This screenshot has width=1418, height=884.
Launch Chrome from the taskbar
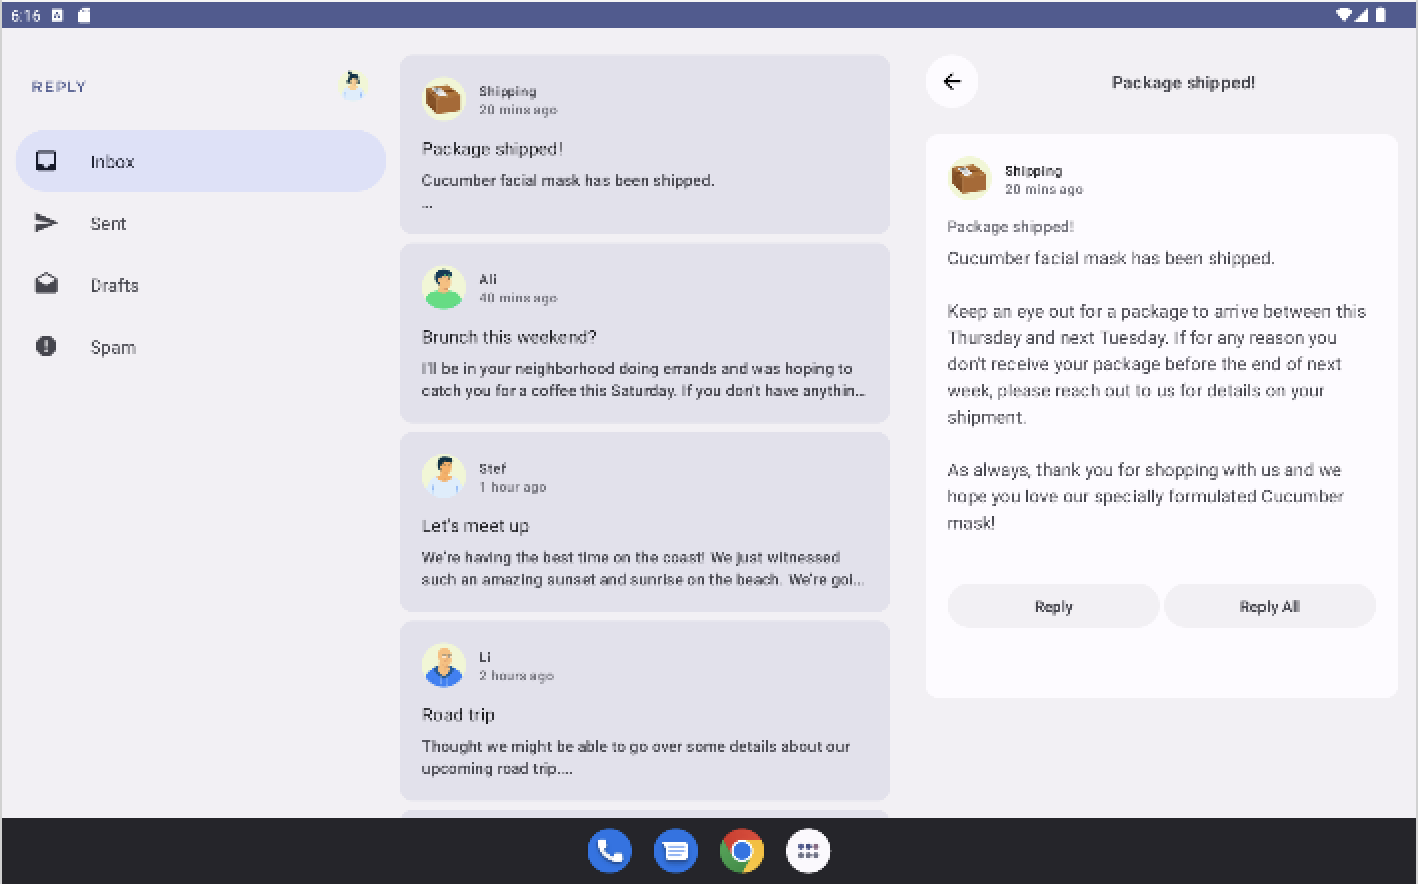[x=741, y=851]
